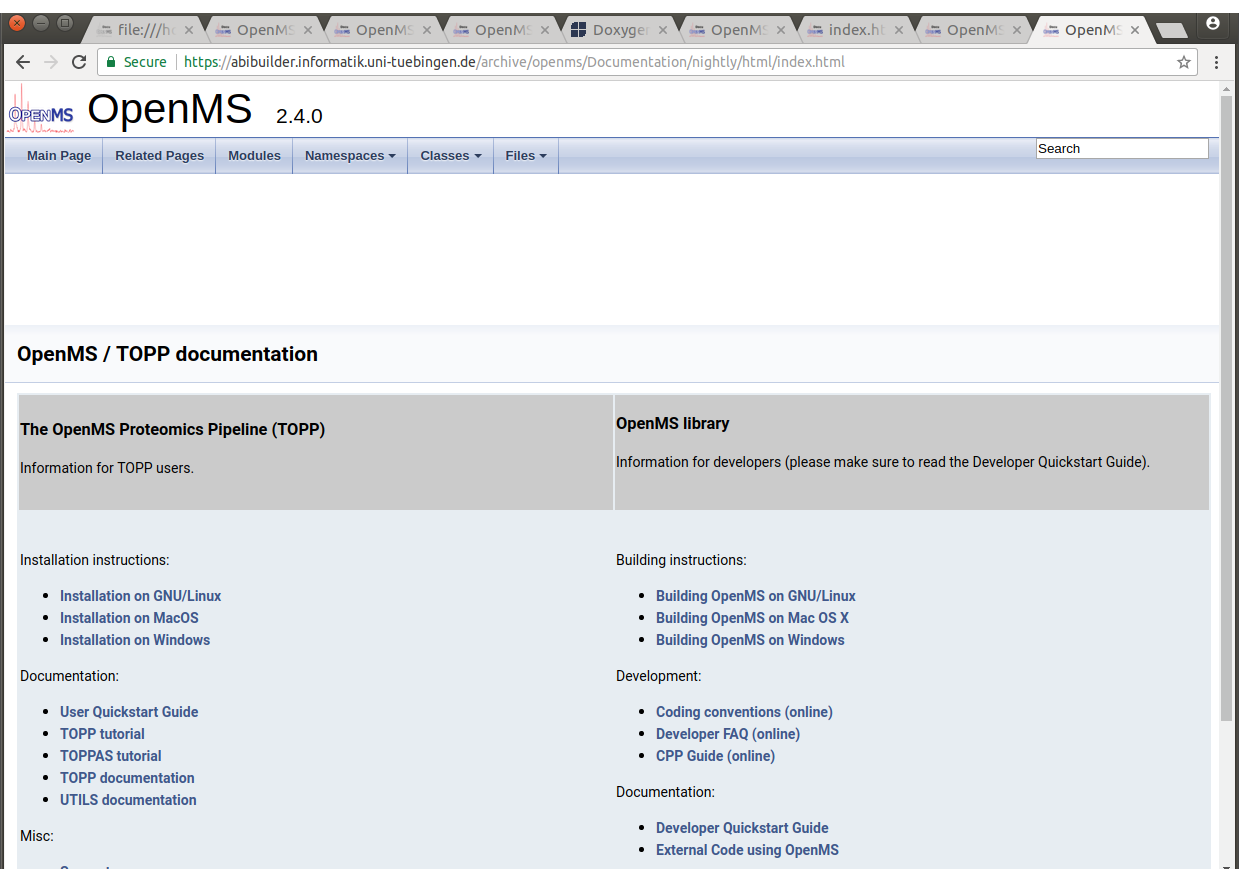Open External Code using OpenMS link
This screenshot has width=1239, height=882.
click(747, 850)
